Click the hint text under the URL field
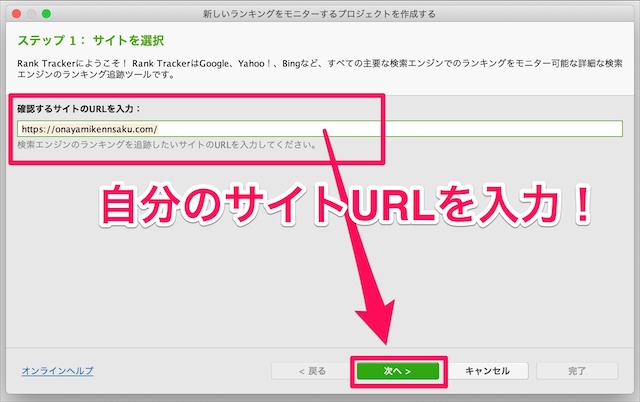This screenshot has width=640, height=402. pos(167,144)
